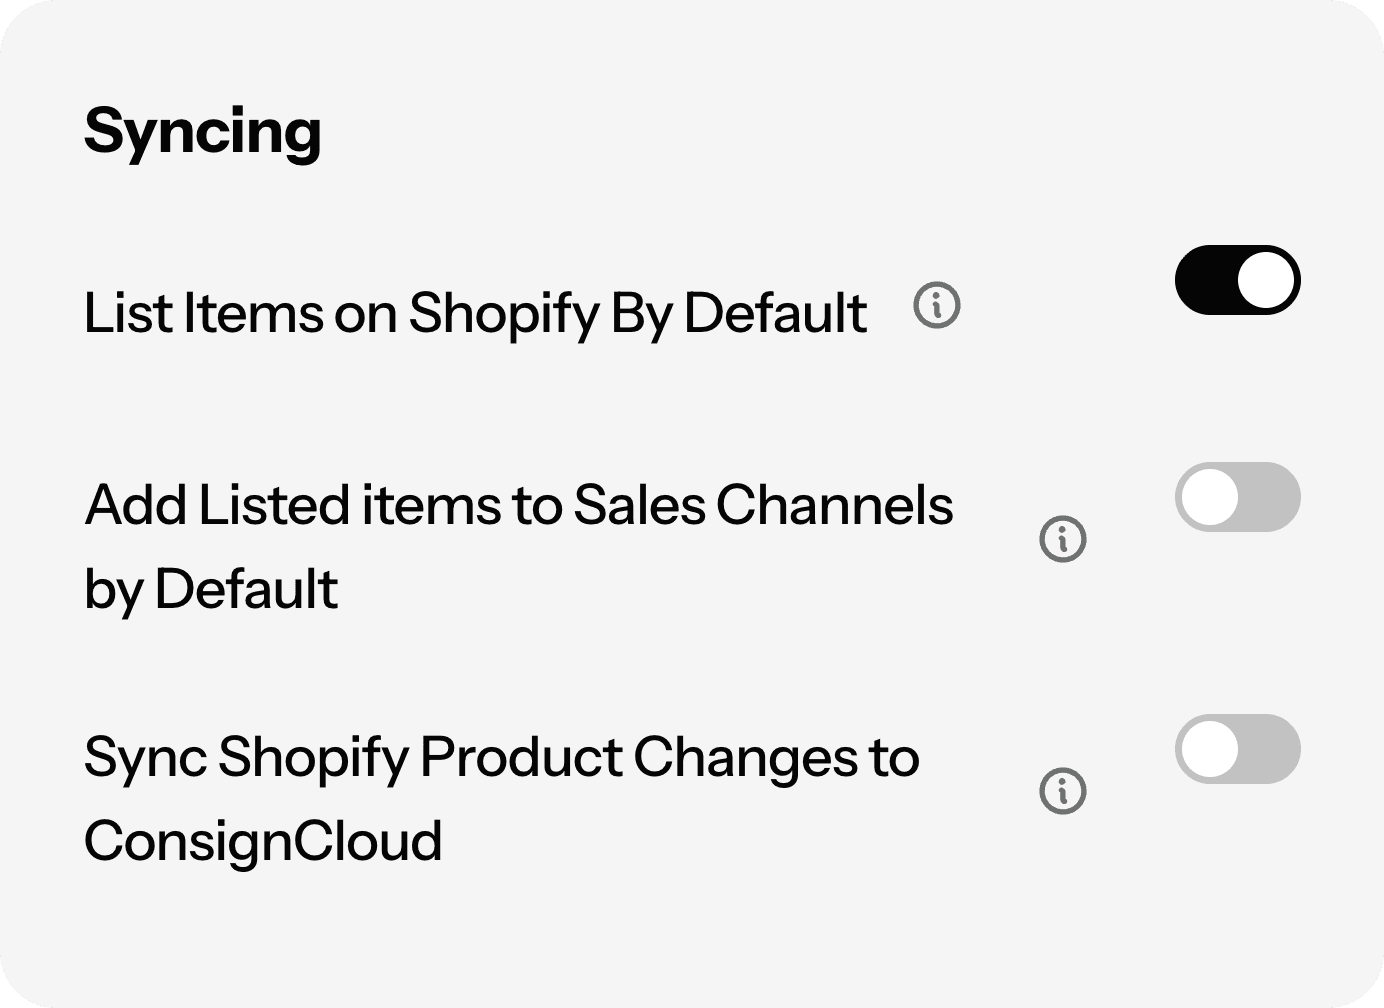Enable Add Listed items to Sales Channels
Viewport: 1384px width, 1008px height.
click(x=1238, y=497)
